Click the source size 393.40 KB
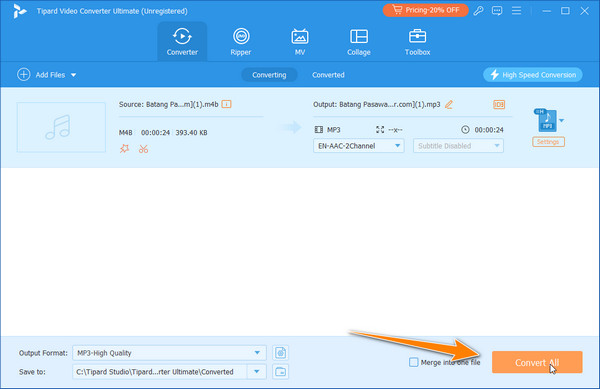The height and width of the screenshot is (389, 600). click(x=191, y=133)
